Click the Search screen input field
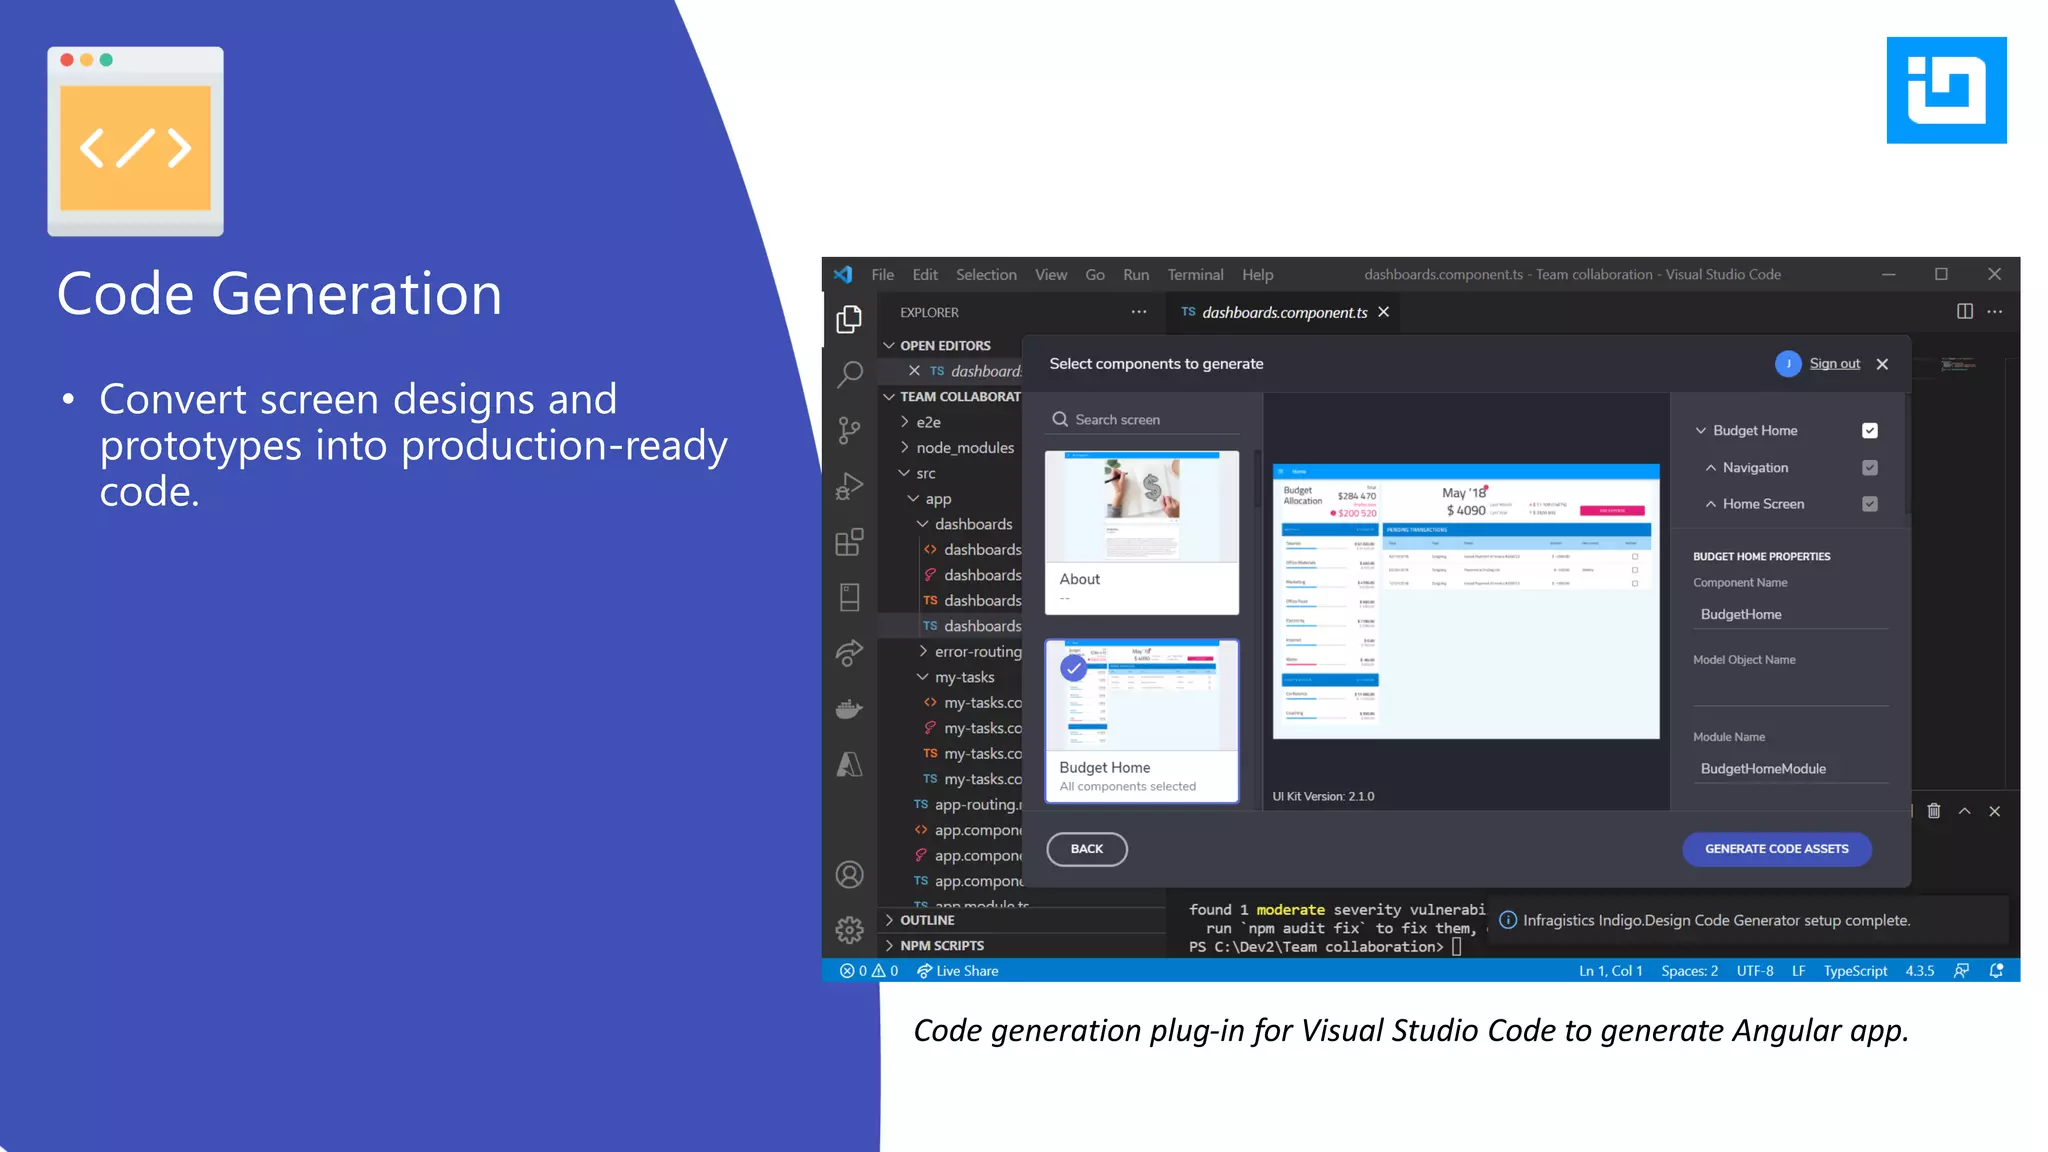The height and width of the screenshot is (1152, 2048). (1144, 420)
